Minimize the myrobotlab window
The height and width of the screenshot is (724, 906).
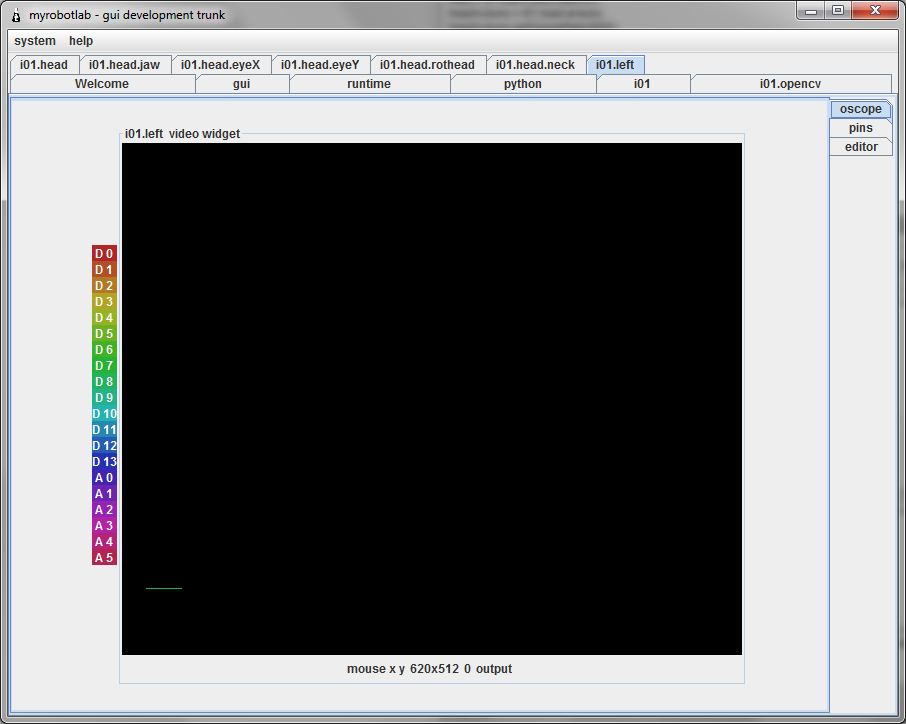point(811,10)
